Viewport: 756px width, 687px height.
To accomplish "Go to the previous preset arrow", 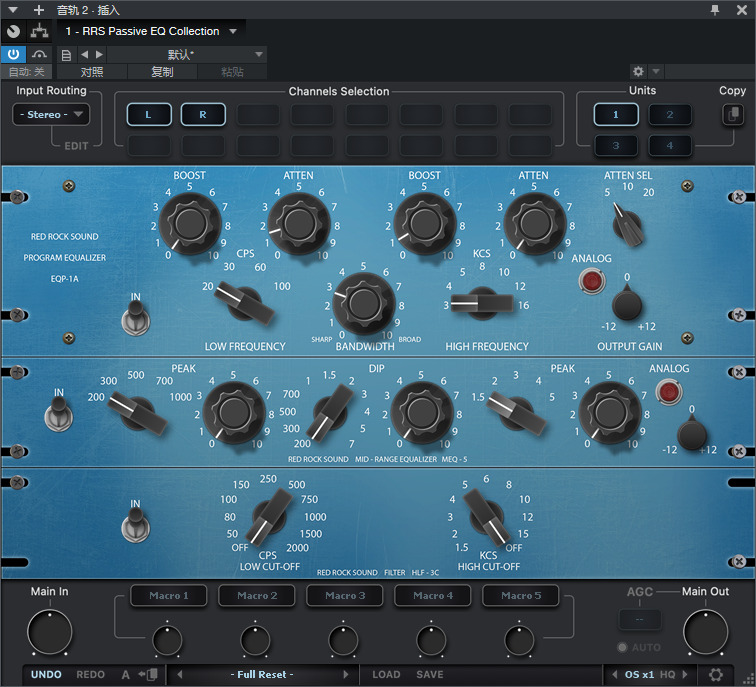I will point(84,54).
